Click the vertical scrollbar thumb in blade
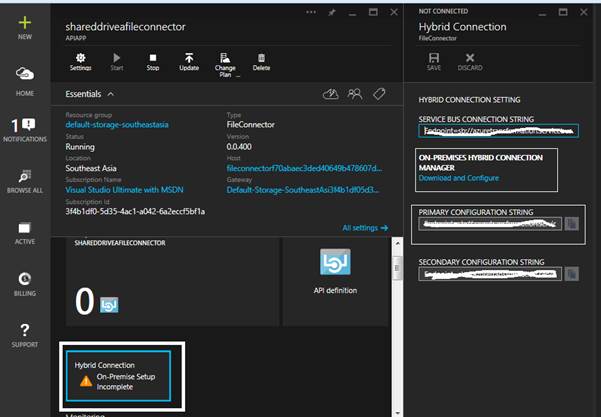601x417 pixels. click(397, 267)
